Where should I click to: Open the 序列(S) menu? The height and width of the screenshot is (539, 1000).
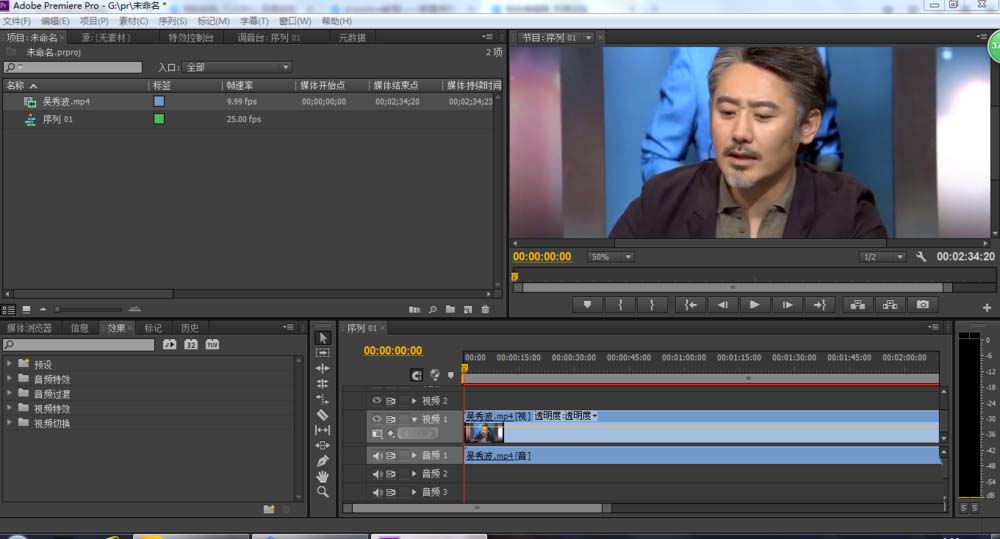[x=172, y=21]
